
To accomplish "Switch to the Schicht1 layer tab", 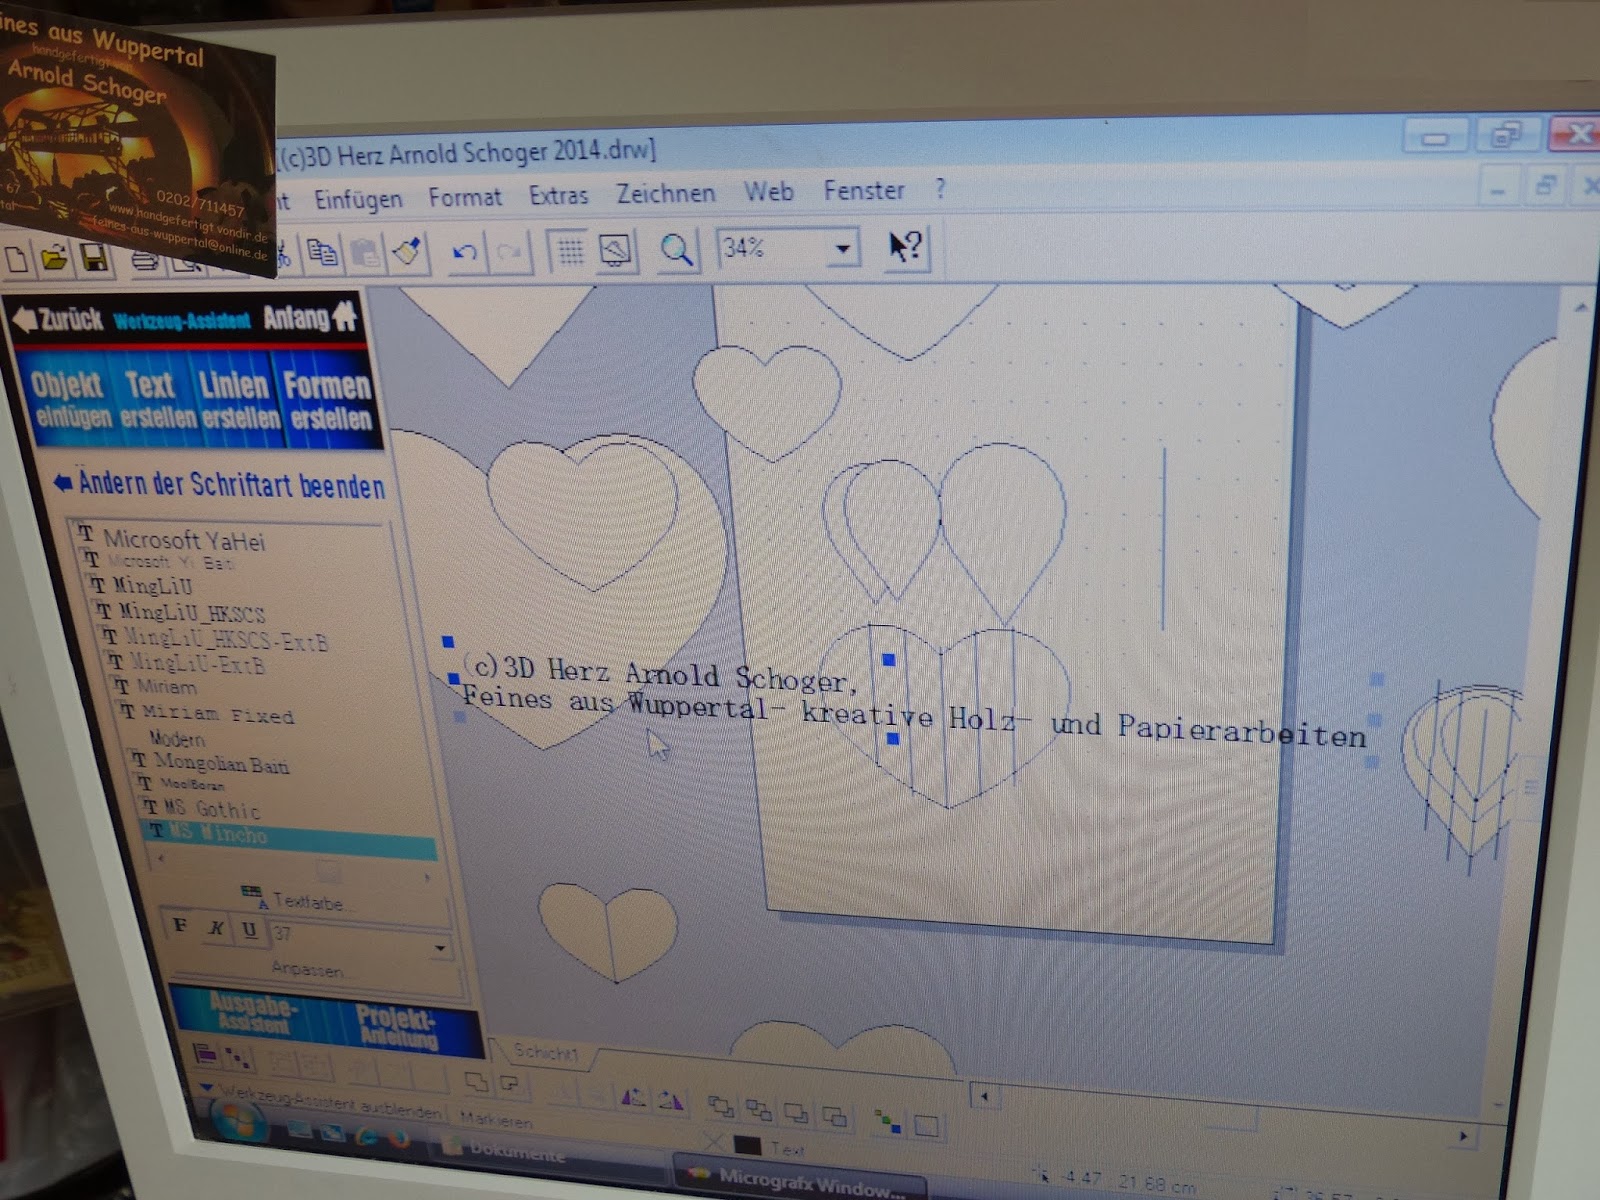I will pyautogui.click(x=546, y=1053).
